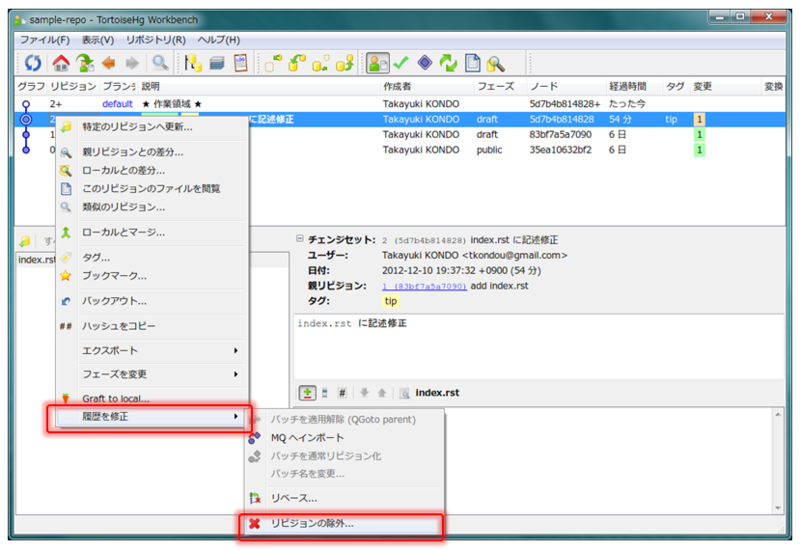800x551 pixels.
Task: Choose リベース... submenu entry
Action: point(345,498)
